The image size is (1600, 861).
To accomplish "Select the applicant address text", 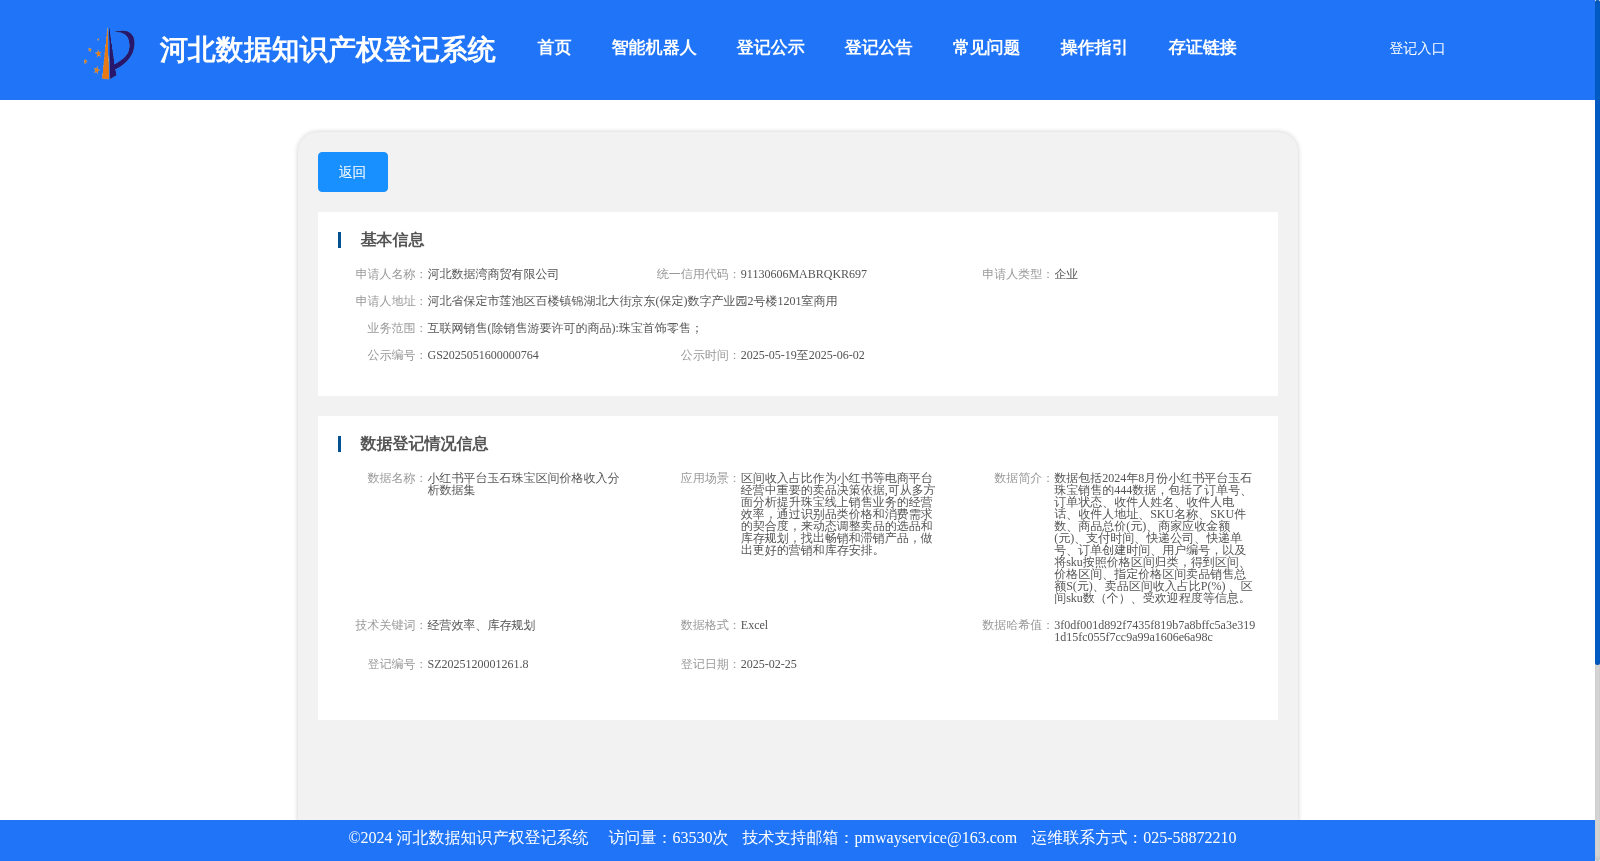I will point(632,301).
